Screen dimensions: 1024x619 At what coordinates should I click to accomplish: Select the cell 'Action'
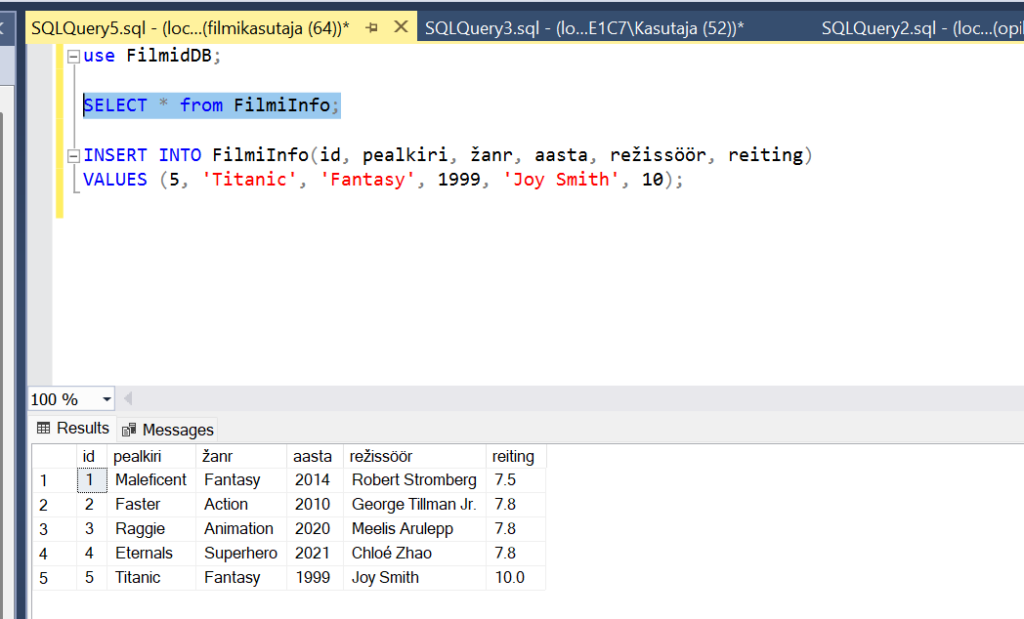[241, 505]
